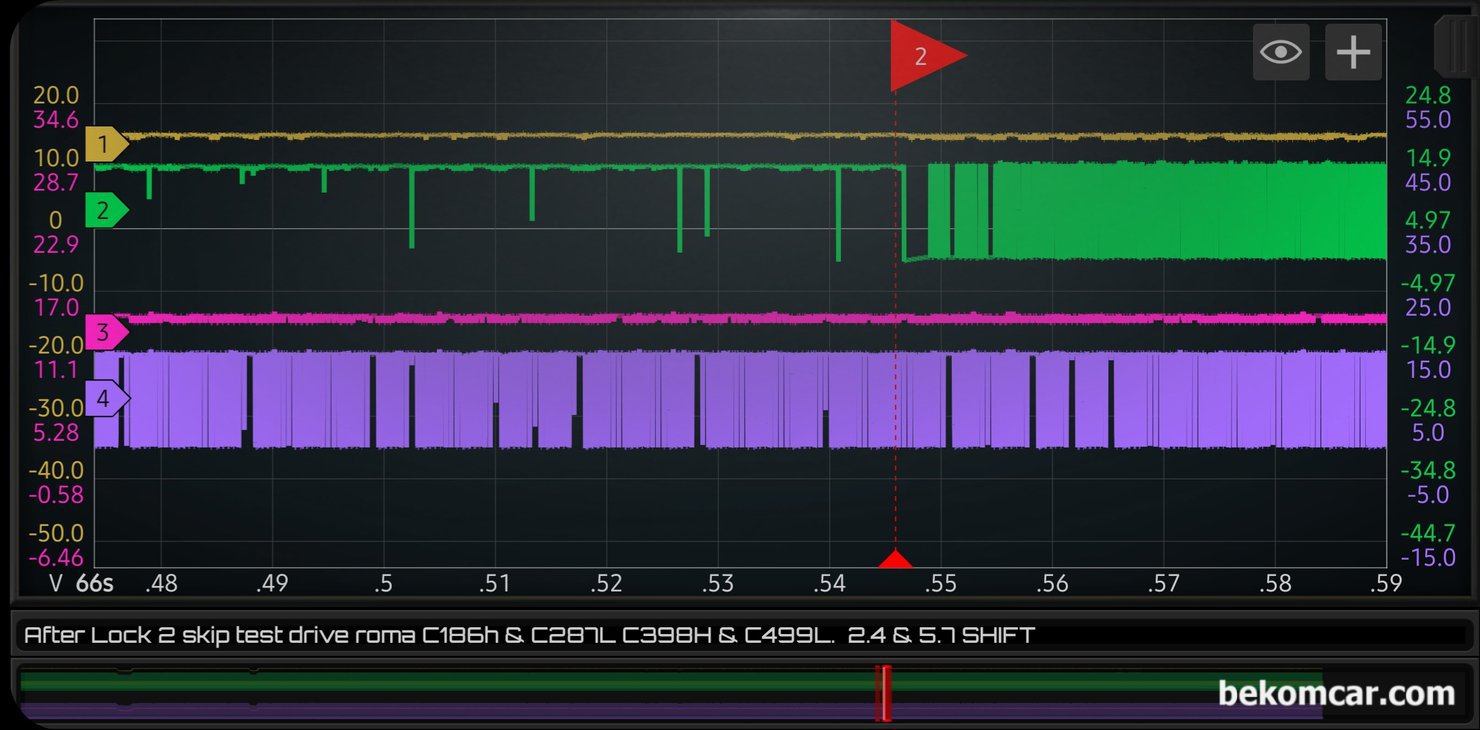
Task: Click the '.5' time axis tick
Action: click(x=383, y=584)
